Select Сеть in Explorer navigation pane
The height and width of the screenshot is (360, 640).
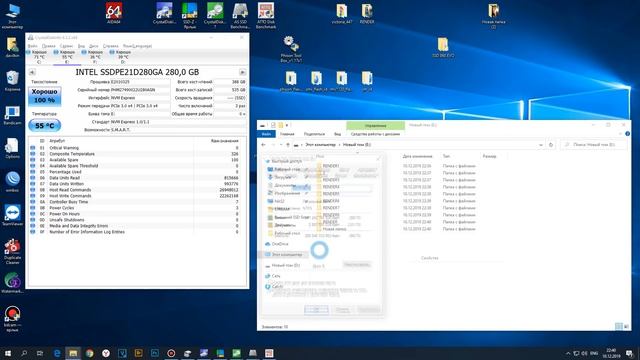276,276
